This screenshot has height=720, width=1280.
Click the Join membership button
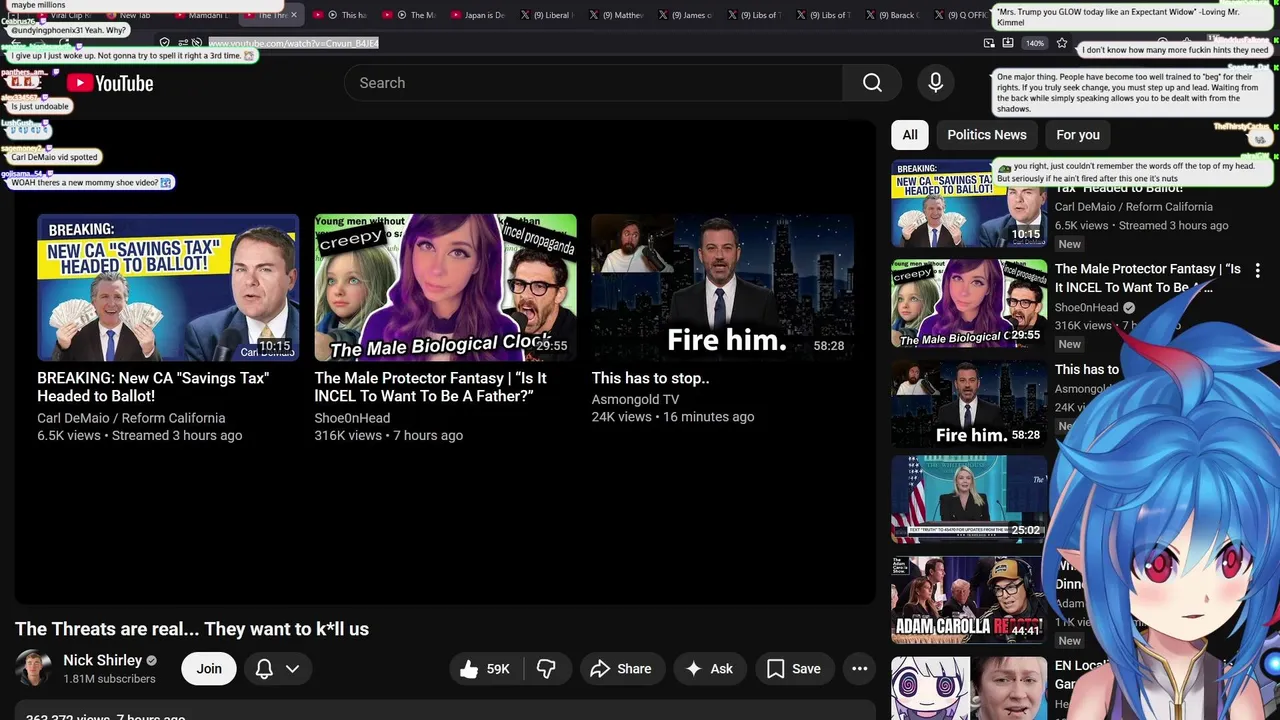point(209,669)
